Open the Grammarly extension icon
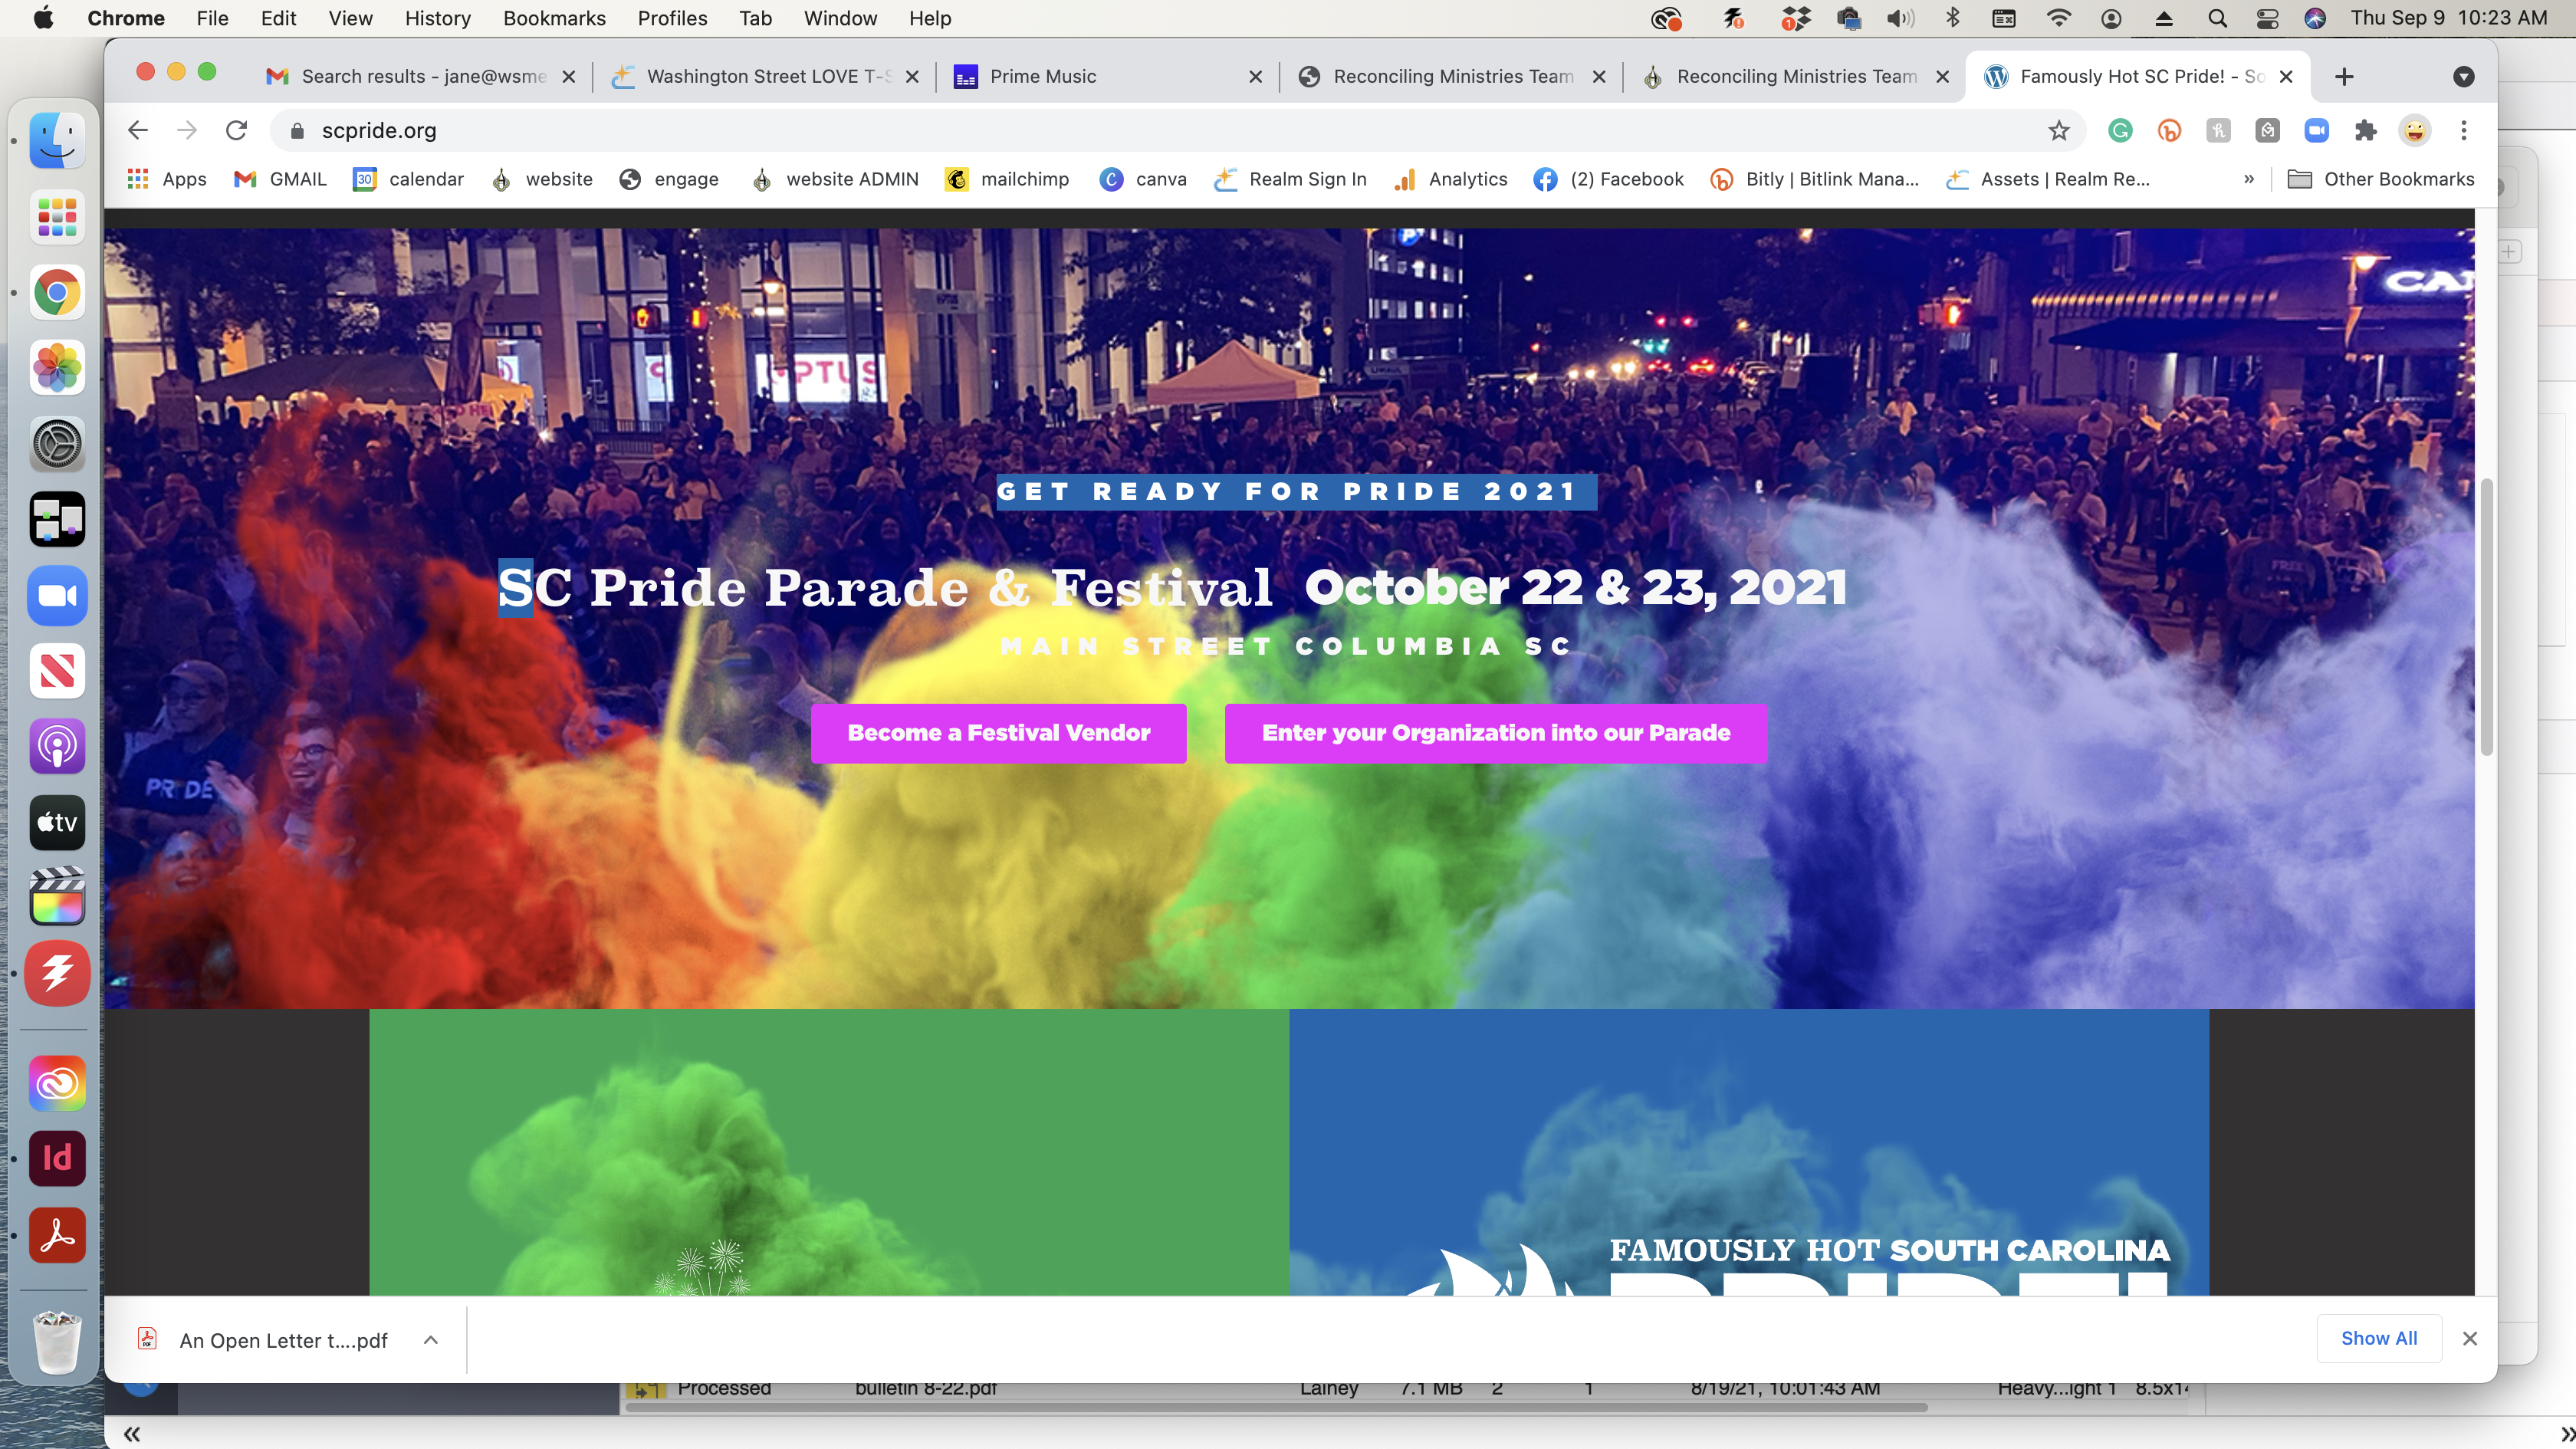This screenshot has height=1449, width=2576. [2120, 130]
